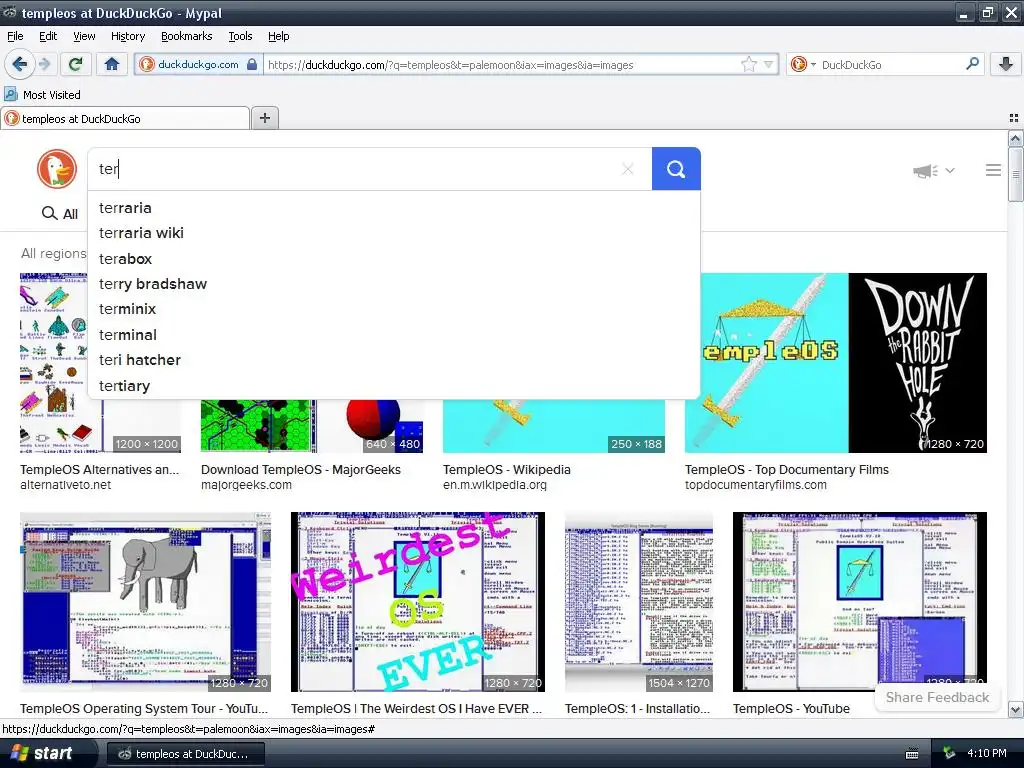Open the URL history dropdown arrow
This screenshot has width=1024, height=768.
769,64
